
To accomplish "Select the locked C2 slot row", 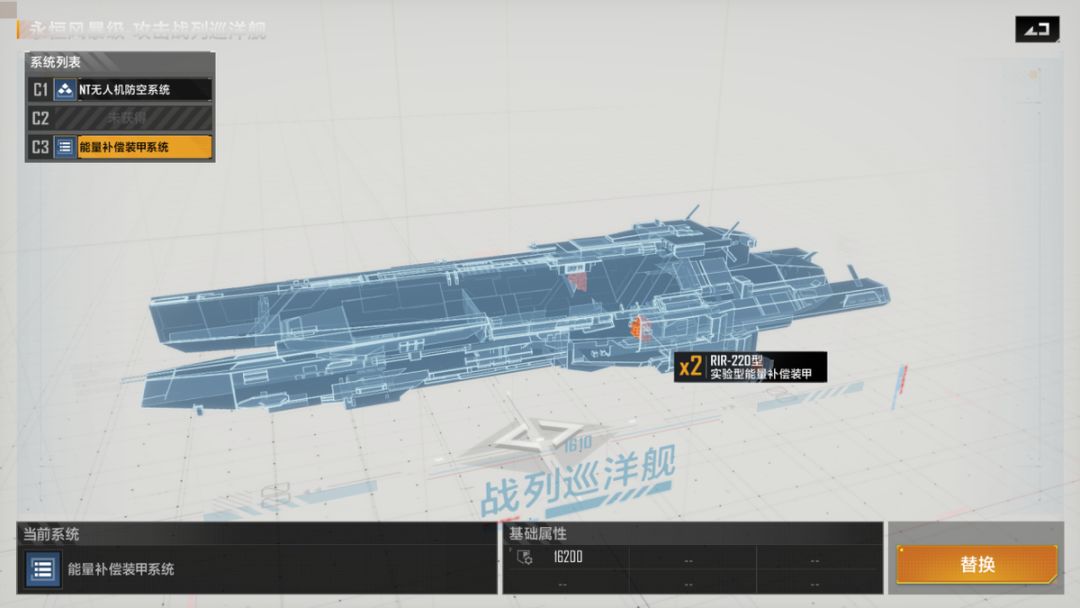I will coord(120,118).
